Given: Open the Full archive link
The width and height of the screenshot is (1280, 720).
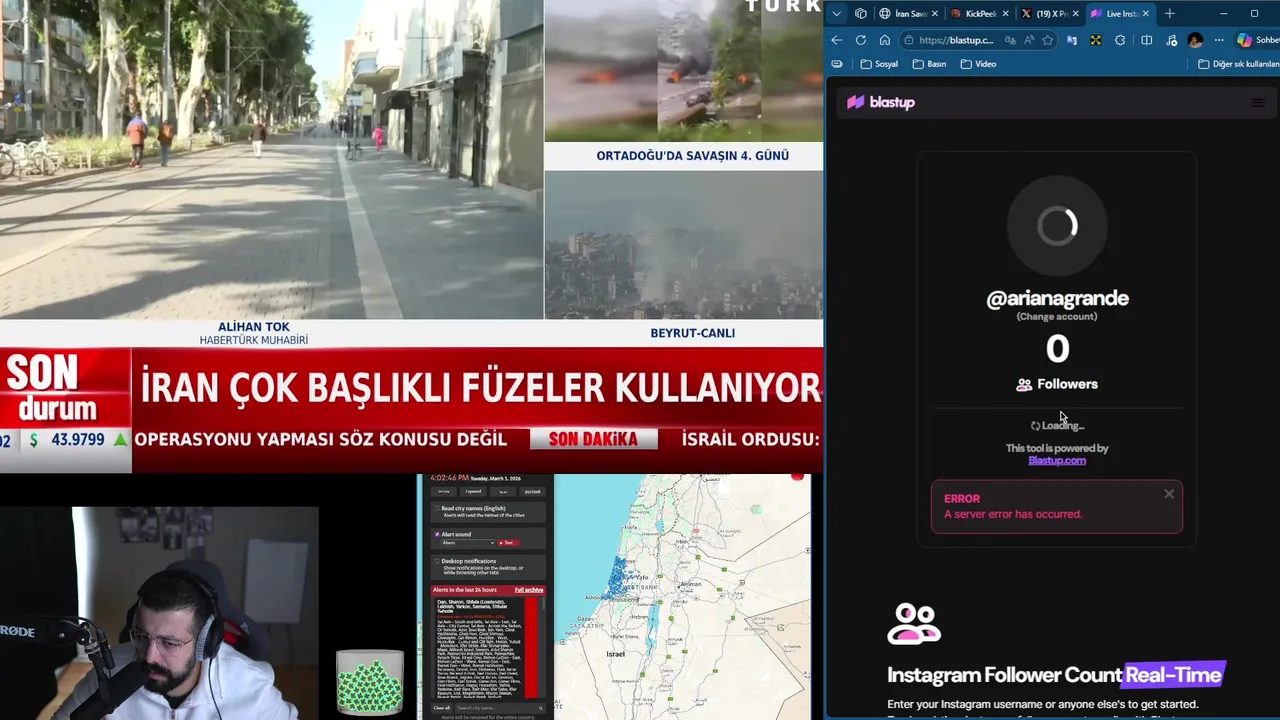Looking at the screenshot, I should 529,590.
